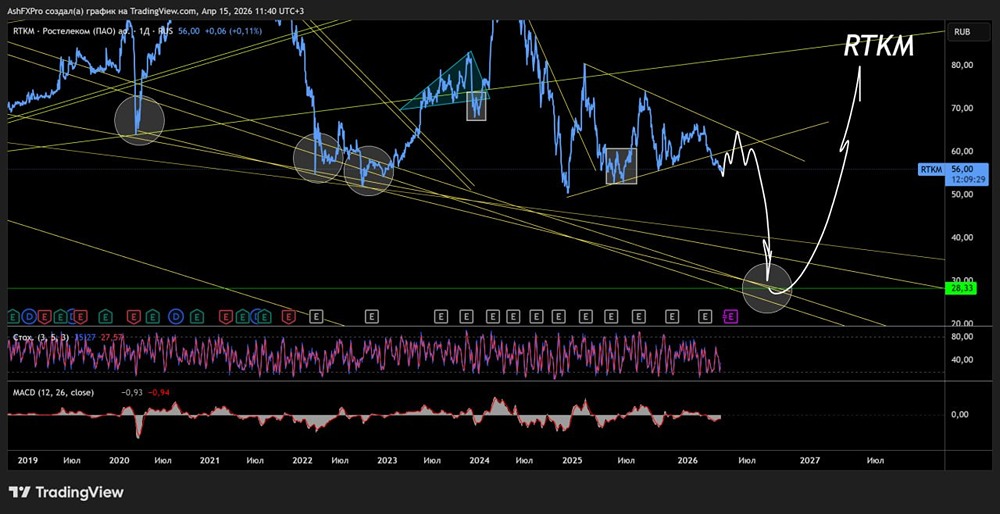This screenshot has height=514, width=1000.
Task: Click the 0,00 MACD axis label
Action: (961, 415)
